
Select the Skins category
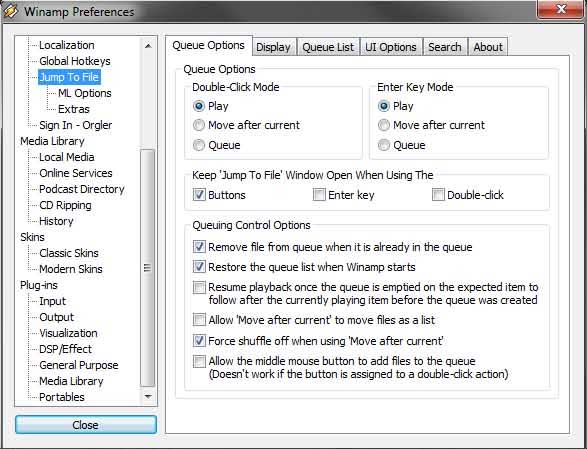[32, 237]
